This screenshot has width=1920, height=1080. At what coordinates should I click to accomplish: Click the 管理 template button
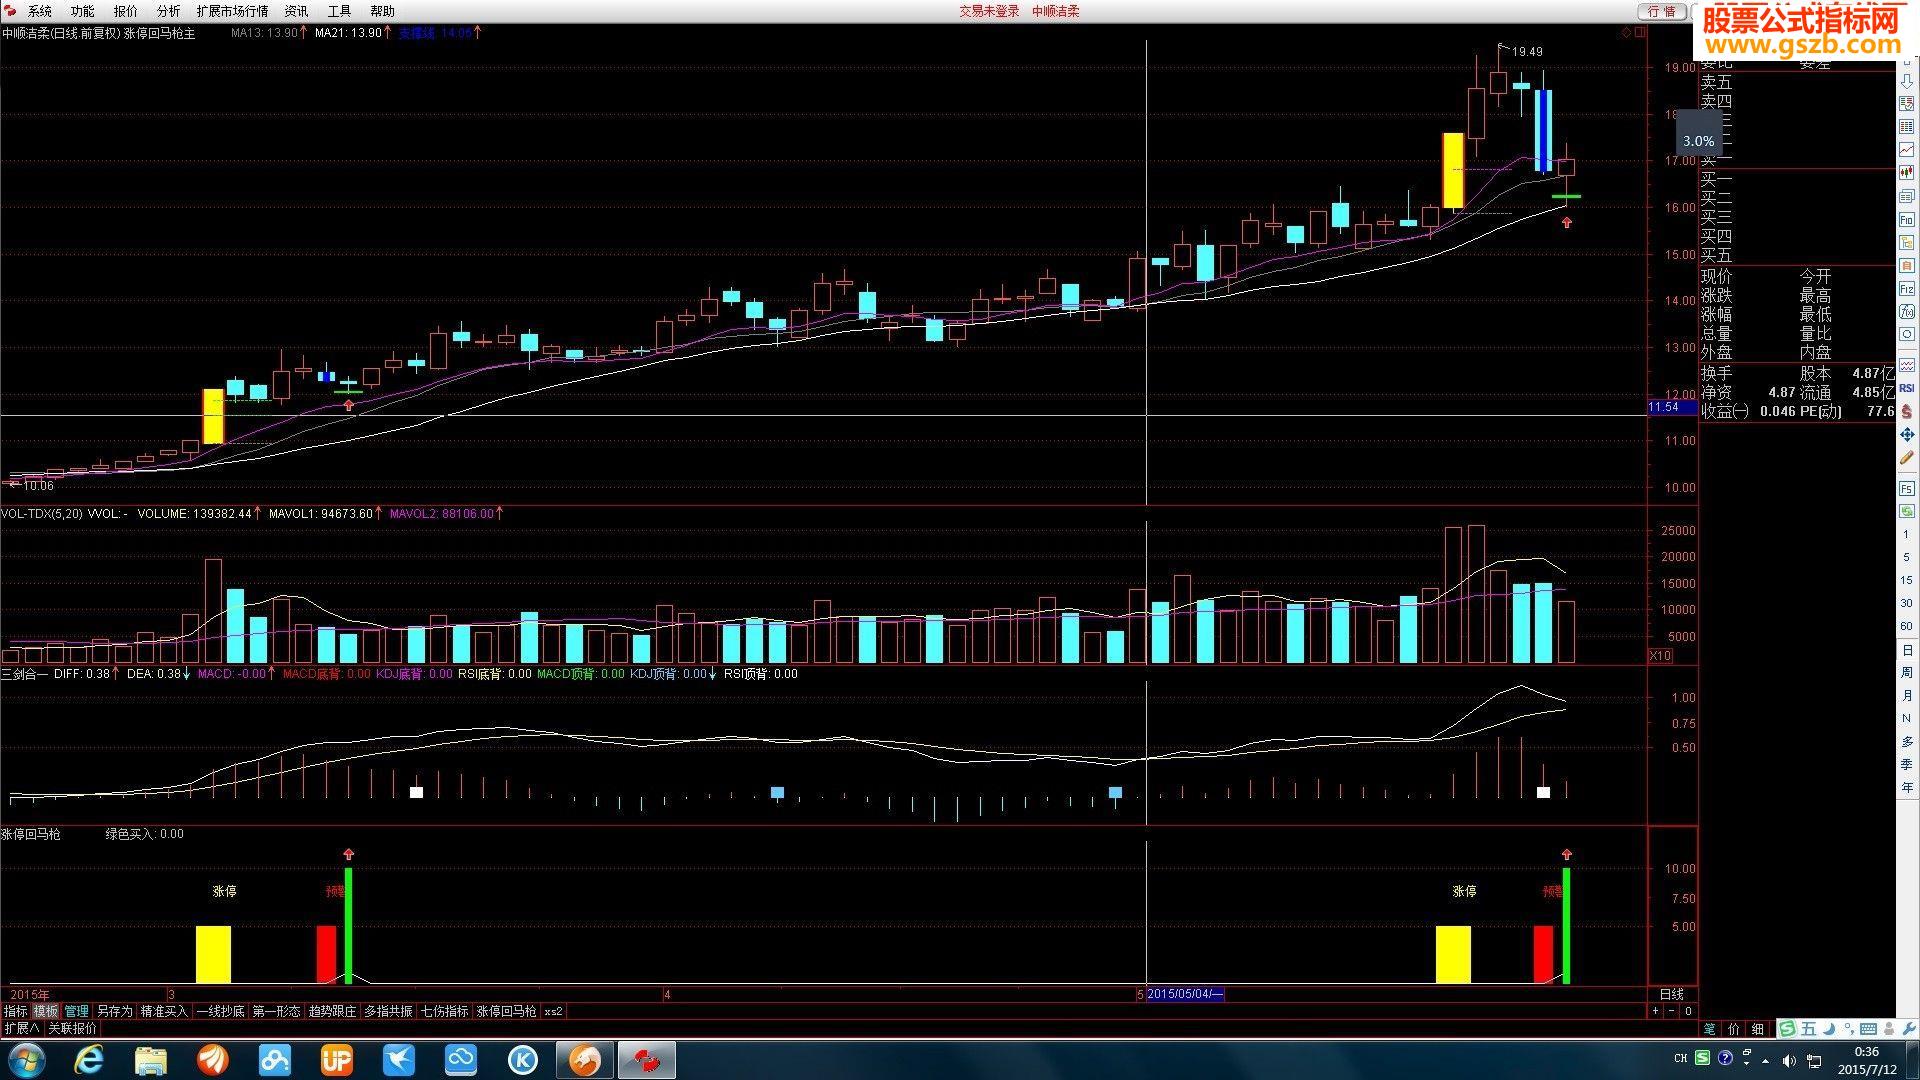pyautogui.click(x=77, y=1011)
